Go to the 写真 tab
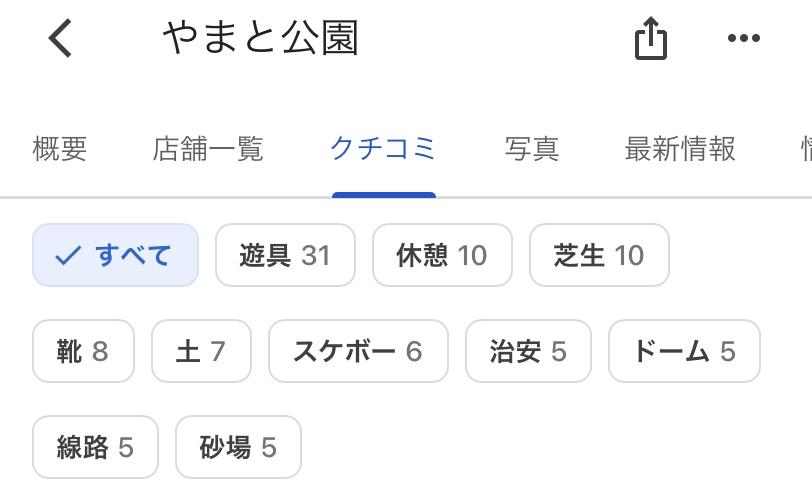Screen dimensions: 812x492 click(531, 149)
